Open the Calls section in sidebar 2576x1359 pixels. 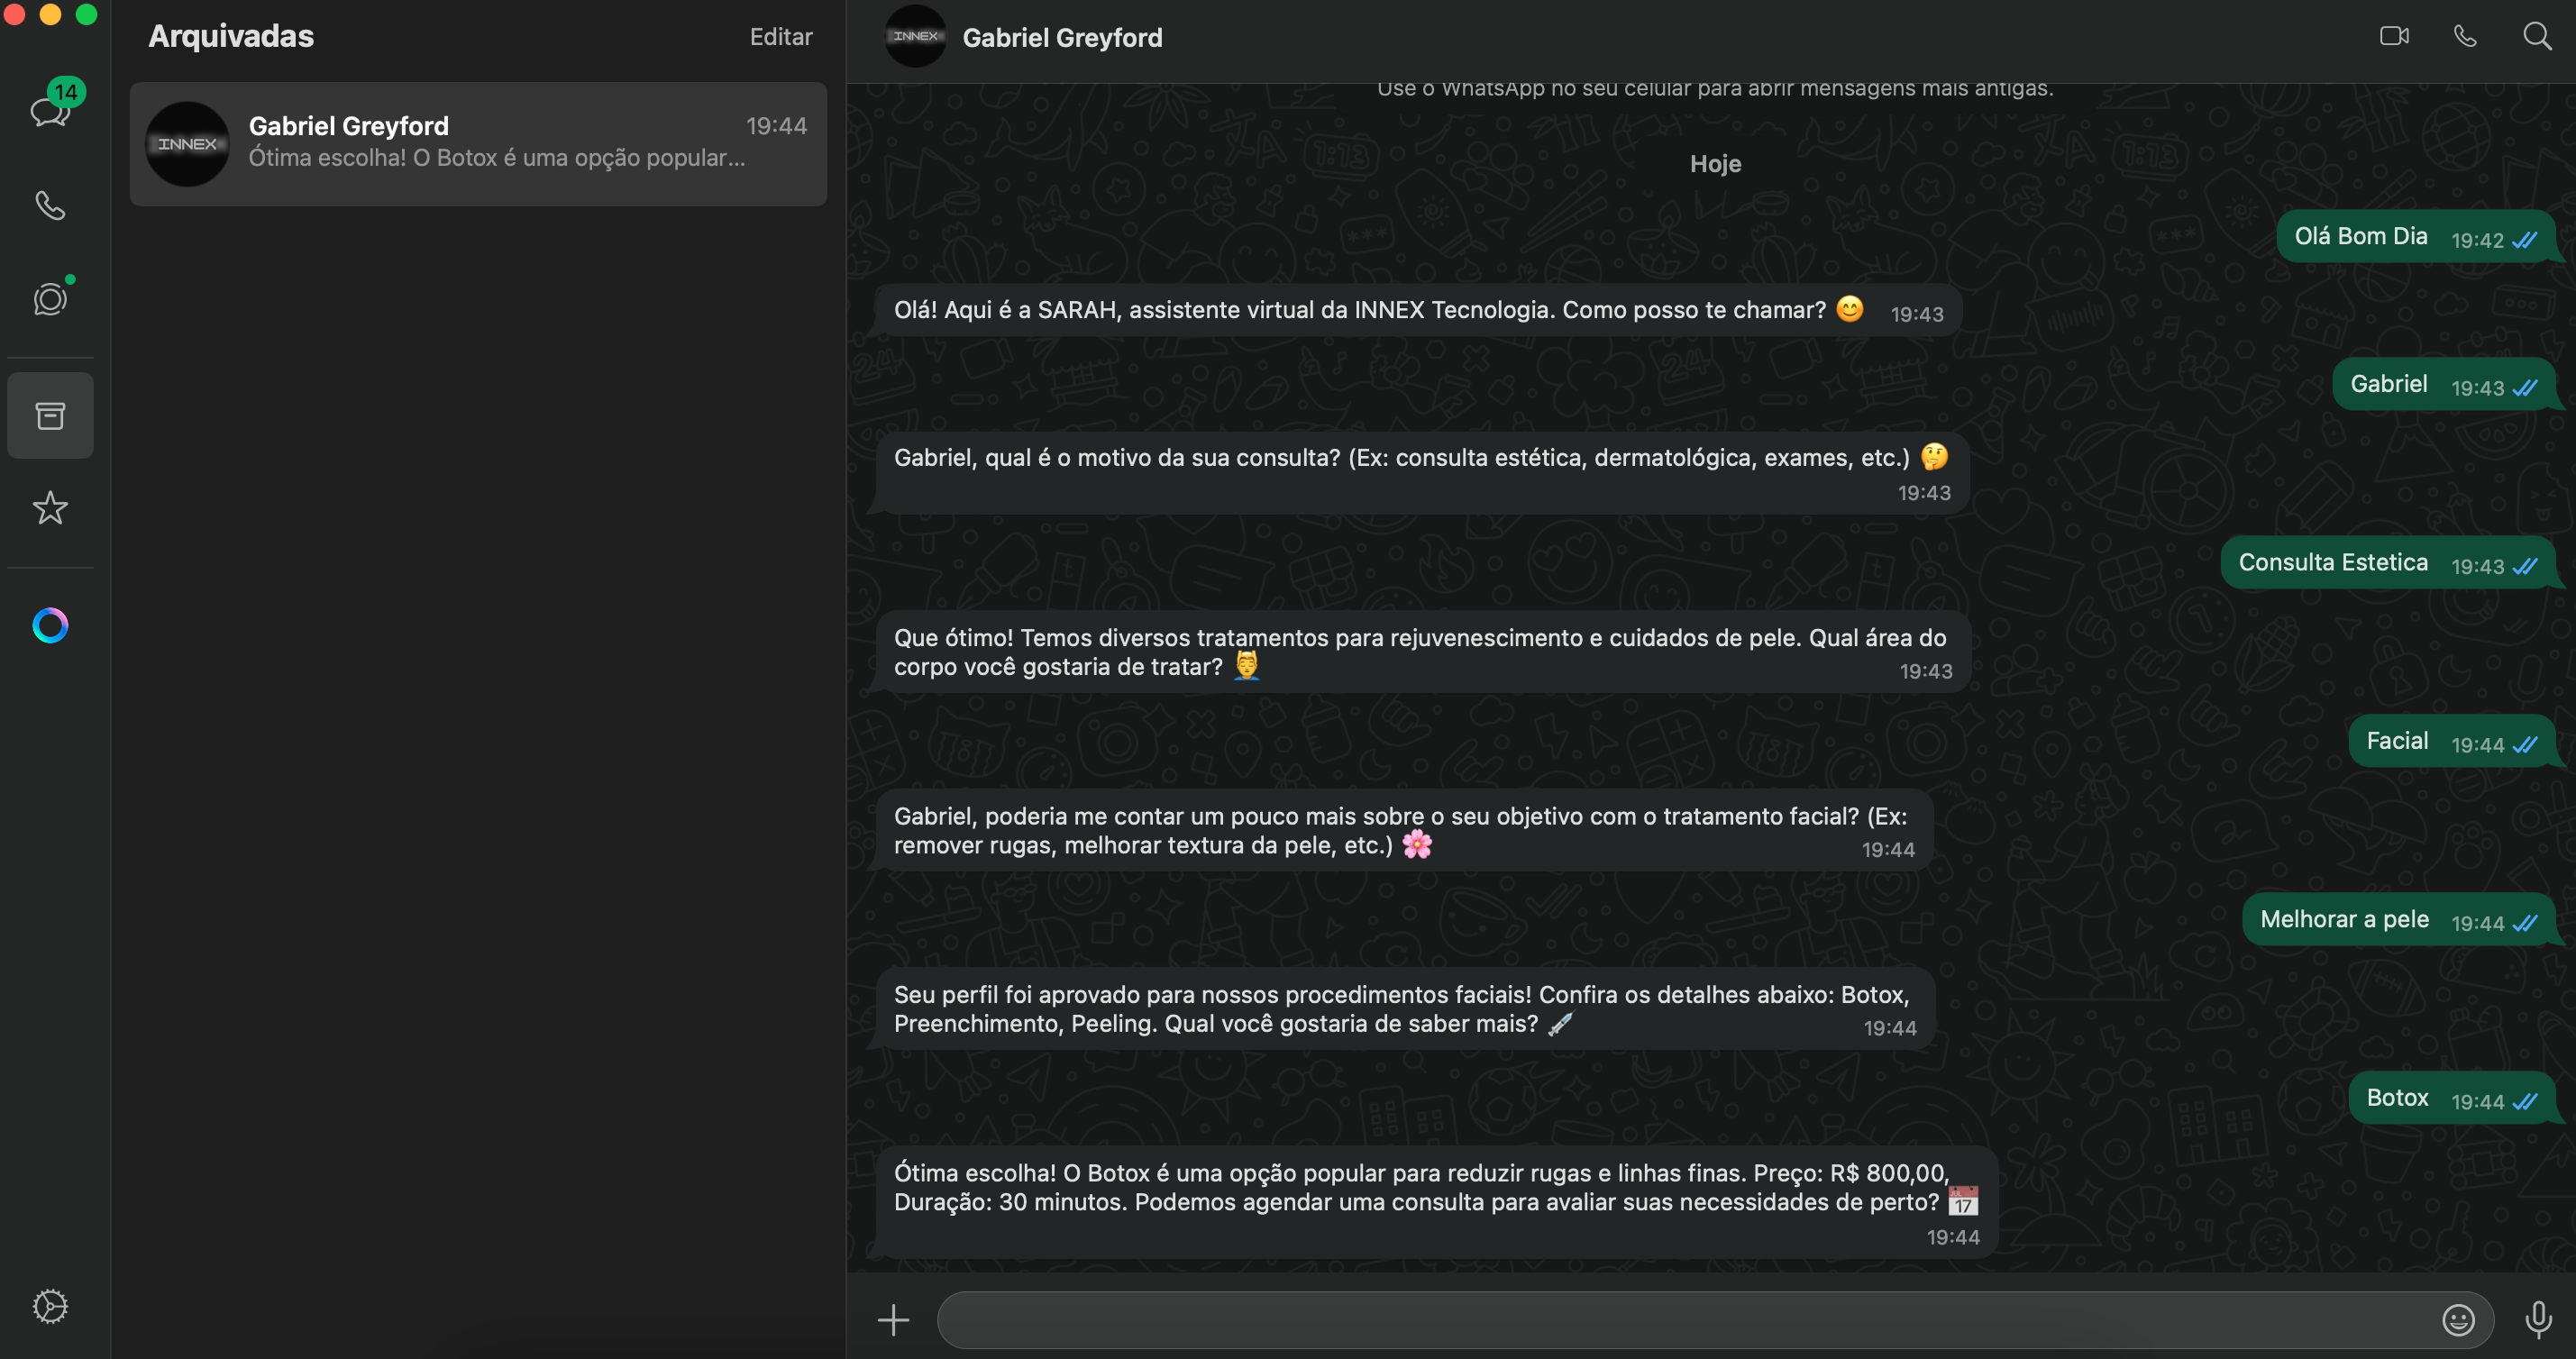pyautogui.click(x=50, y=205)
